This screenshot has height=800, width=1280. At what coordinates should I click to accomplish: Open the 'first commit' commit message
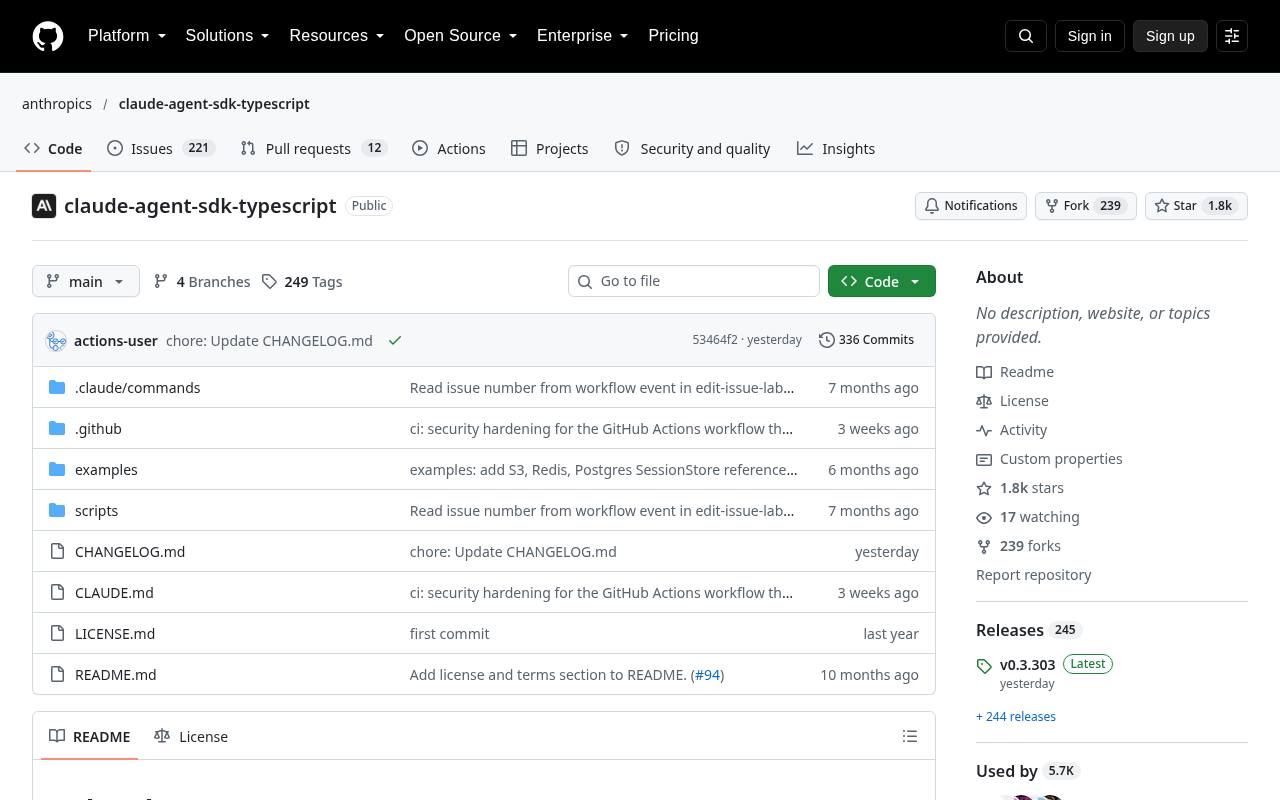tap(449, 633)
